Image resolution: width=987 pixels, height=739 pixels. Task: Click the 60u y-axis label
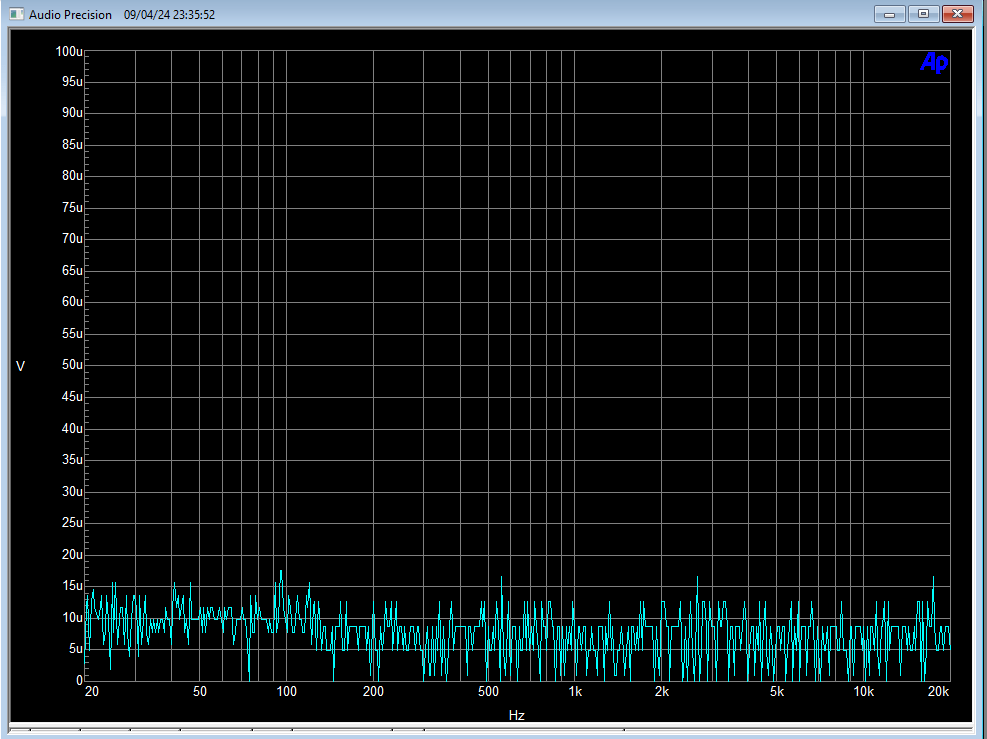[72, 302]
